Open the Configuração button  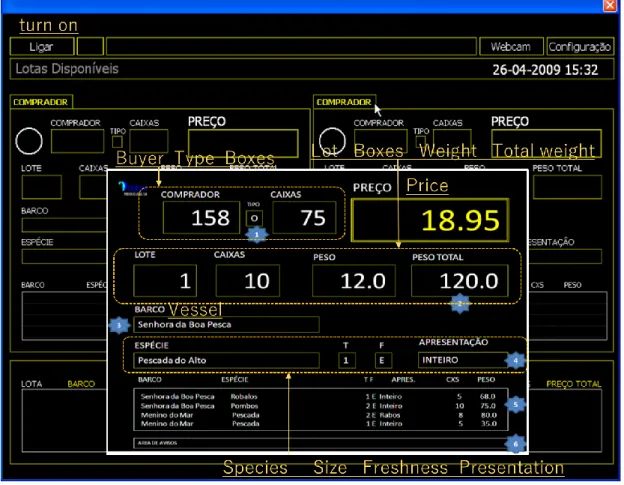coord(582,47)
